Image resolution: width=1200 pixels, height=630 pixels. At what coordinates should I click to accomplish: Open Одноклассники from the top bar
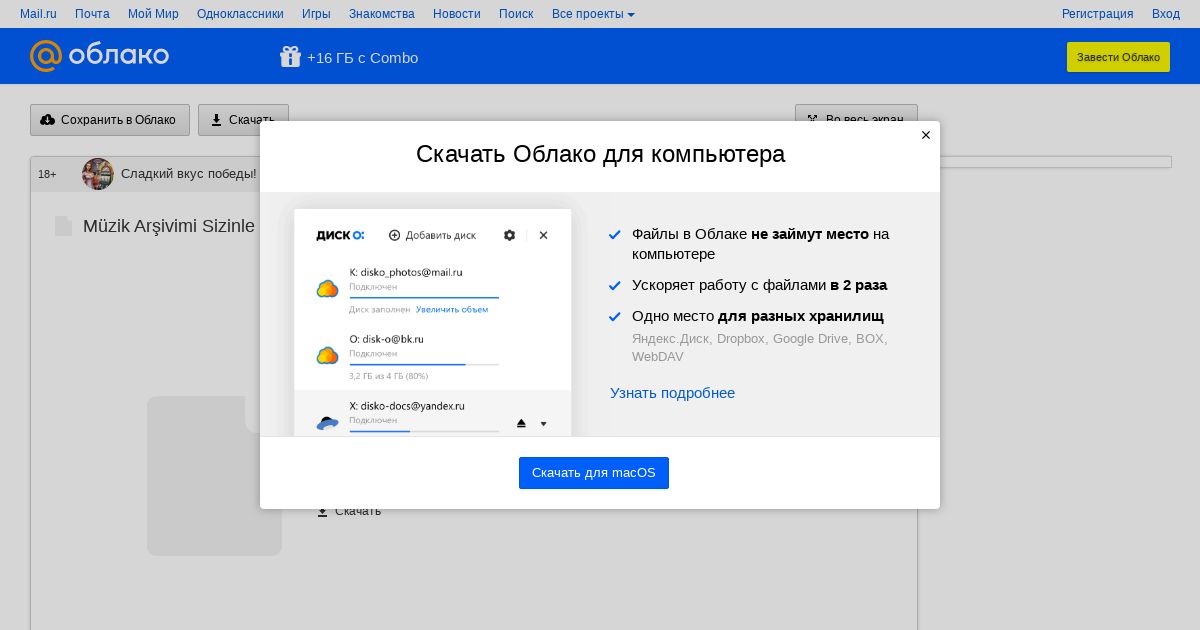pos(240,14)
